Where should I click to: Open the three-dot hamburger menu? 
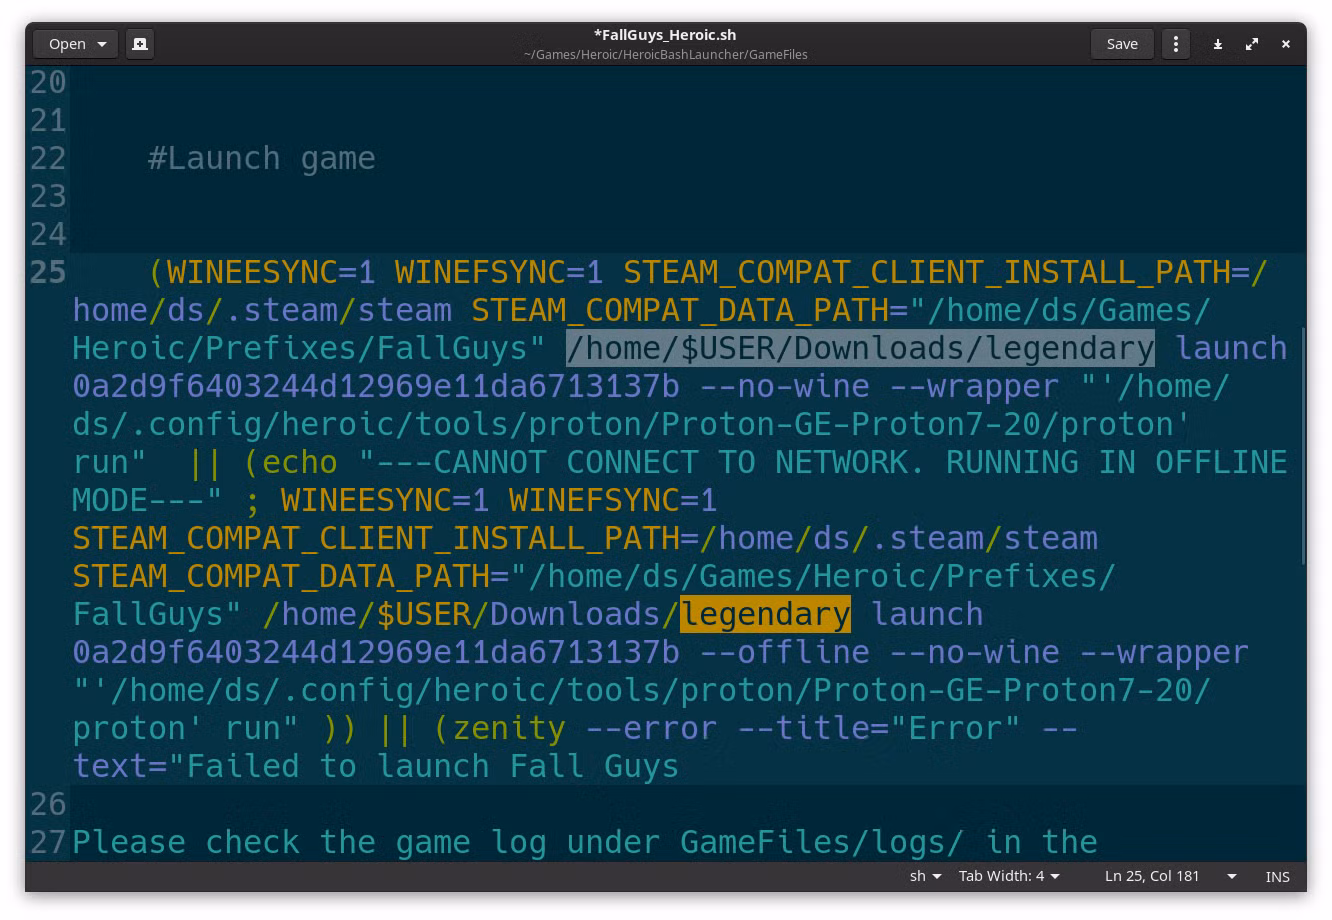[1176, 44]
